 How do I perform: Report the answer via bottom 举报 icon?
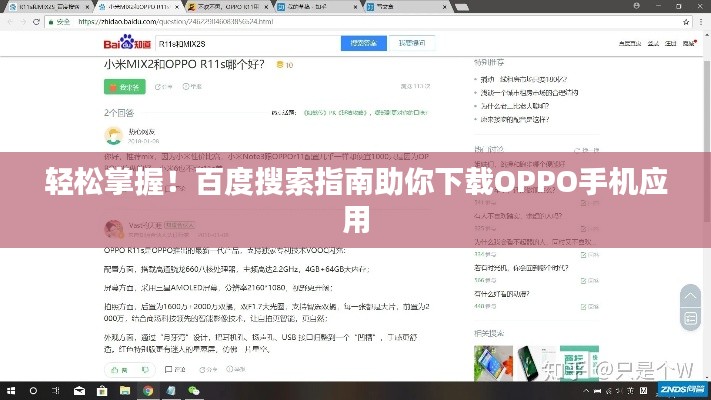[x=236, y=369]
